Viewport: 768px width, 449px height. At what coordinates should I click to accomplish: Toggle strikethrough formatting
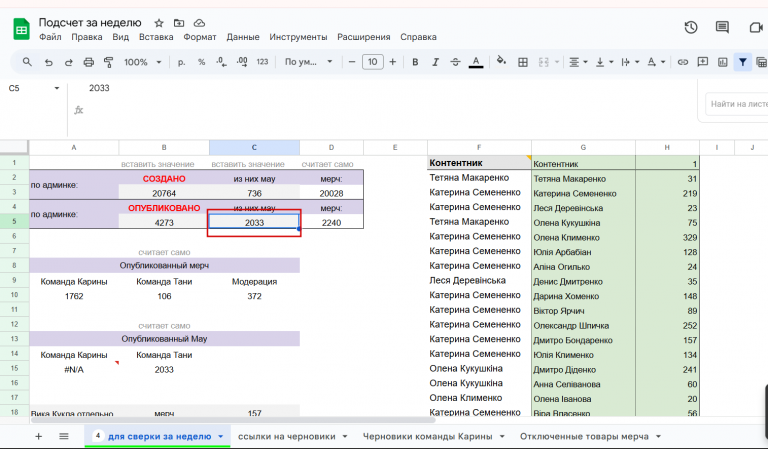click(x=456, y=62)
